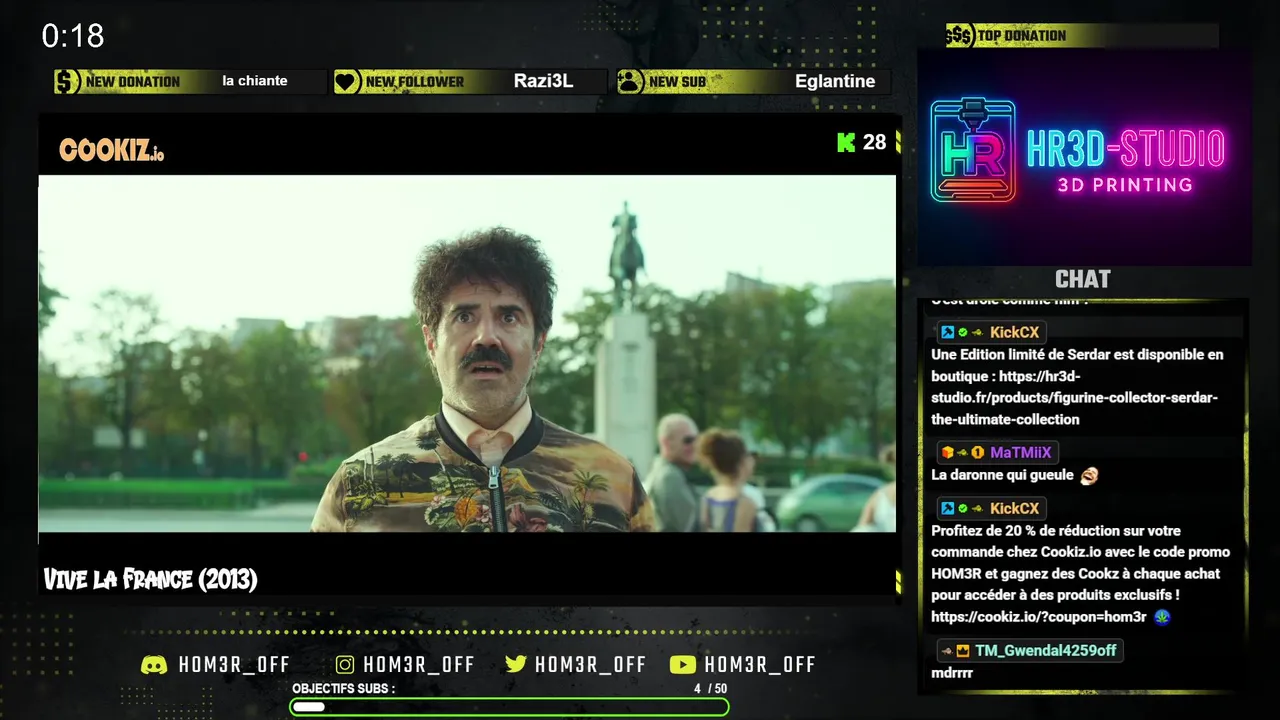1280x720 pixels.
Task: Click the Instagram icon in the socials bar
Action: tap(345, 665)
